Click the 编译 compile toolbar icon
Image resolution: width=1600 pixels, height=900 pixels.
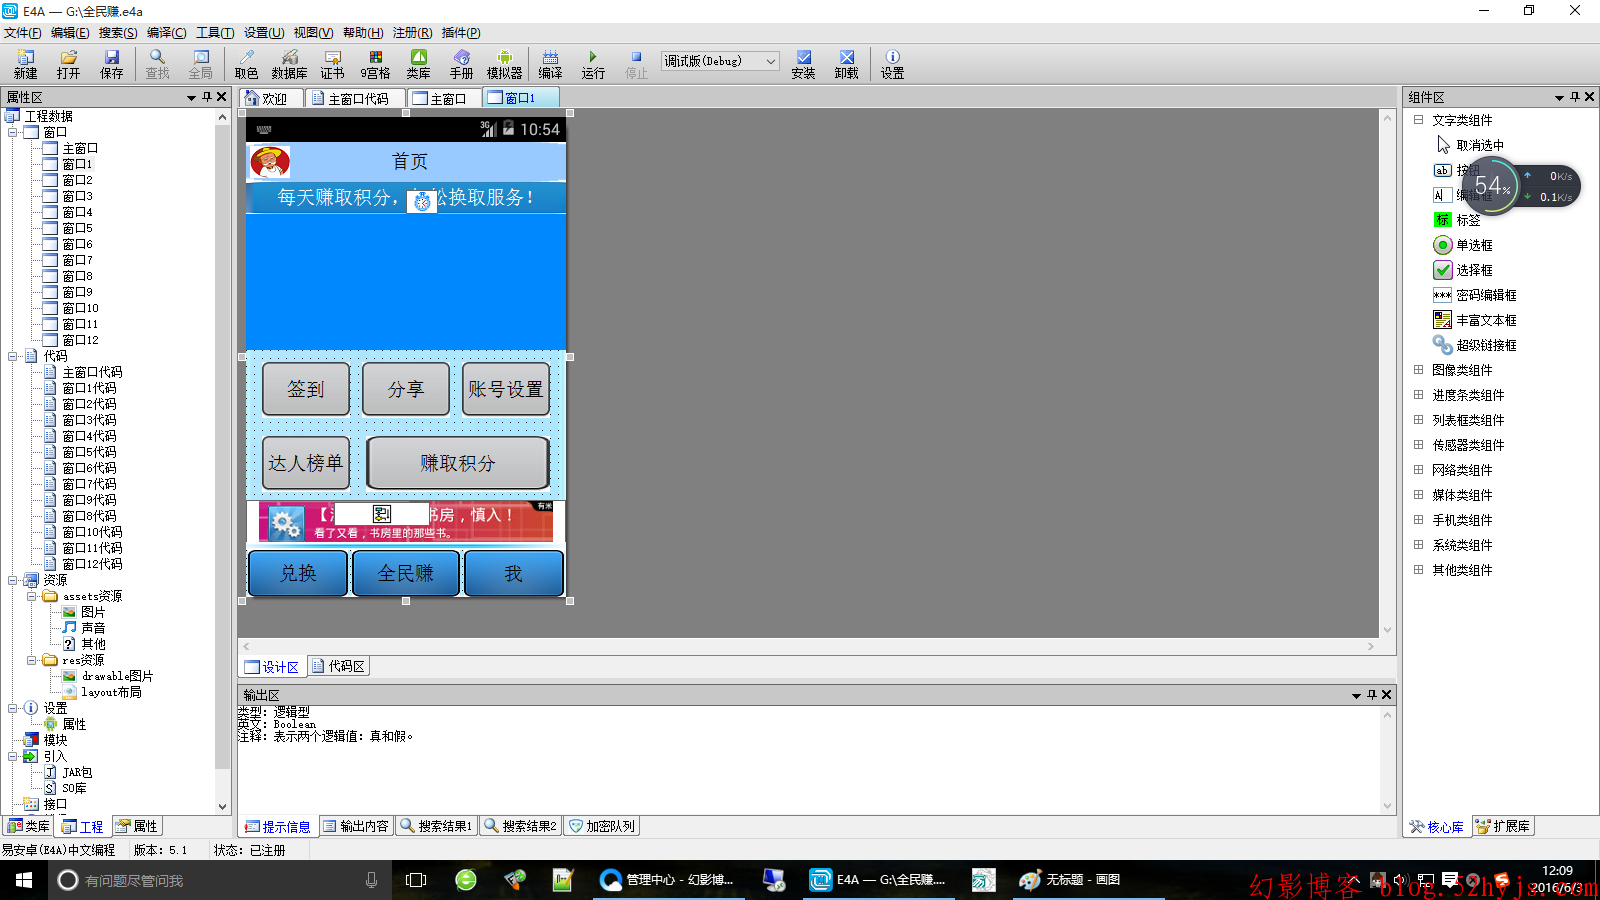point(550,64)
